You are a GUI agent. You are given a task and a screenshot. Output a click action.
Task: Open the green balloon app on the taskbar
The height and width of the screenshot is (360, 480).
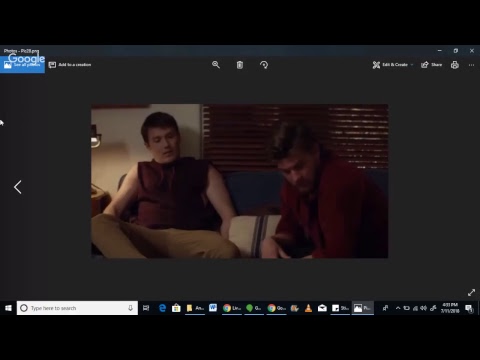[x=254, y=308]
